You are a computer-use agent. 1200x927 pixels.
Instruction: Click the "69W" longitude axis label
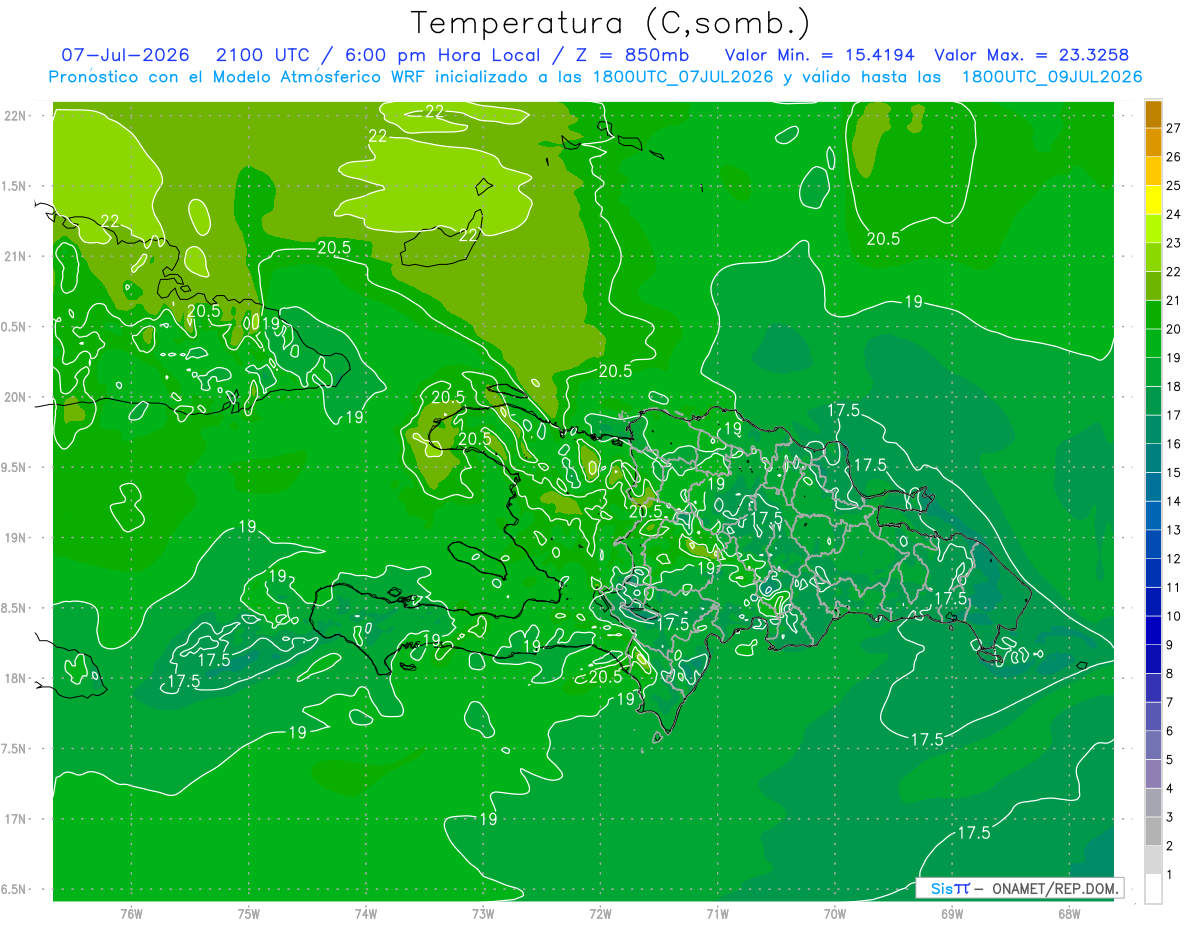(x=951, y=913)
